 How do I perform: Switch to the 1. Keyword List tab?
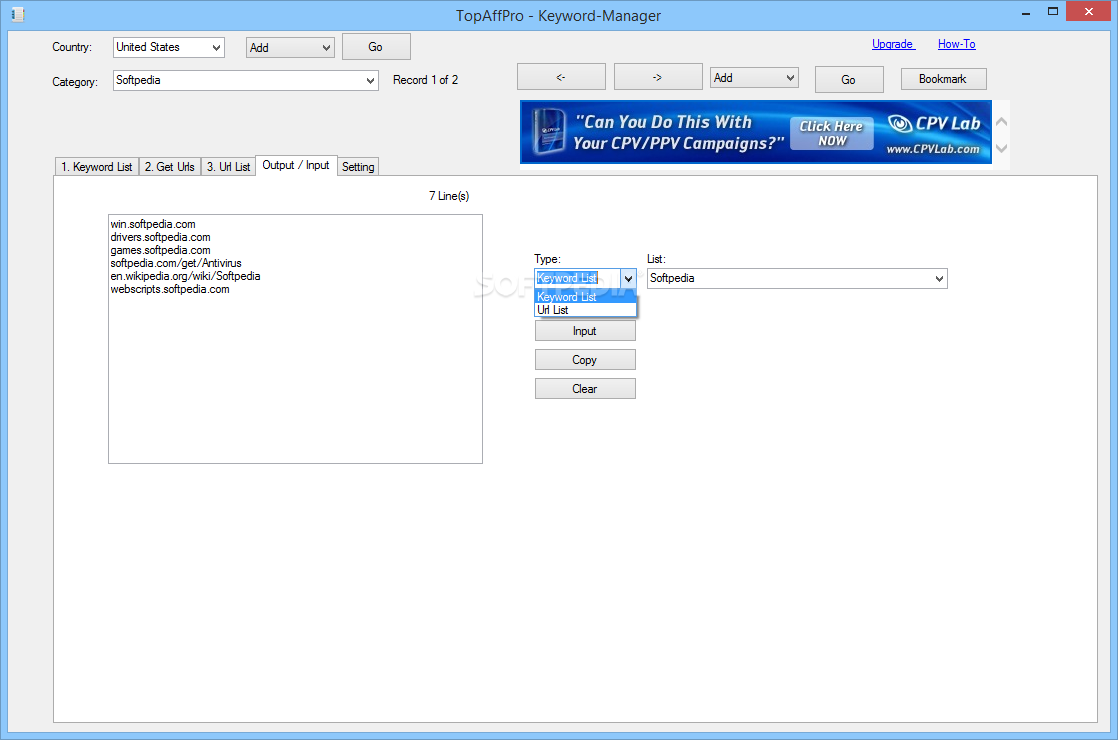(97, 167)
